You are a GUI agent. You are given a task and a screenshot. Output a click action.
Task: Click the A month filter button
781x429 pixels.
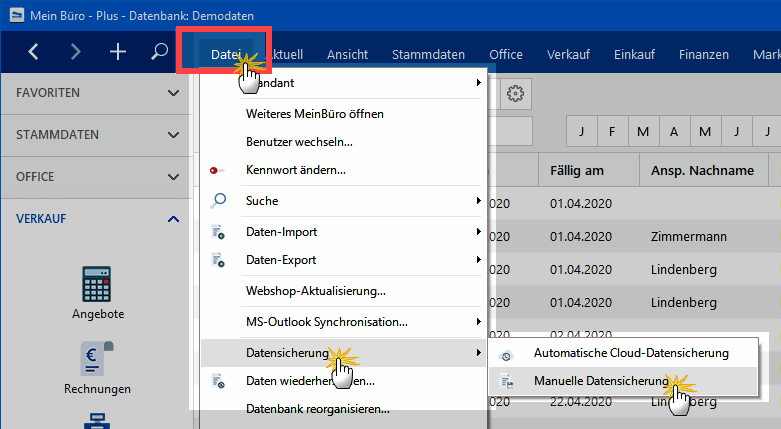pos(673,132)
